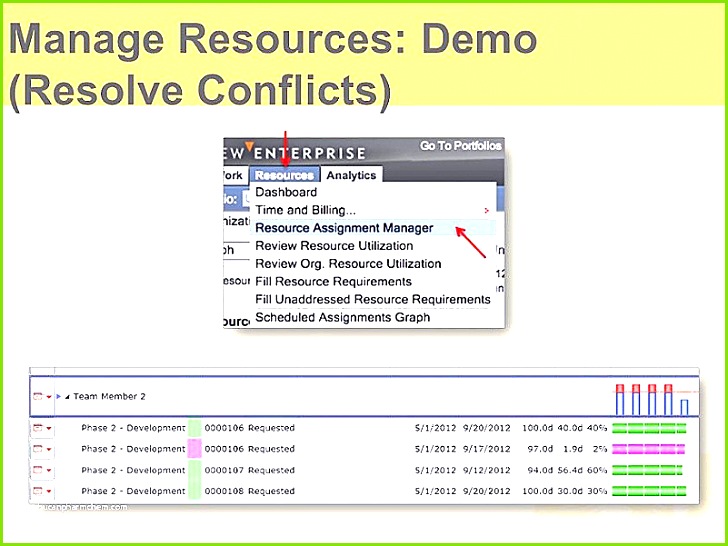This screenshot has width=728, height=546.
Task: Click the calendar icon on the 0000107 row
Action: (x=38, y=470)
